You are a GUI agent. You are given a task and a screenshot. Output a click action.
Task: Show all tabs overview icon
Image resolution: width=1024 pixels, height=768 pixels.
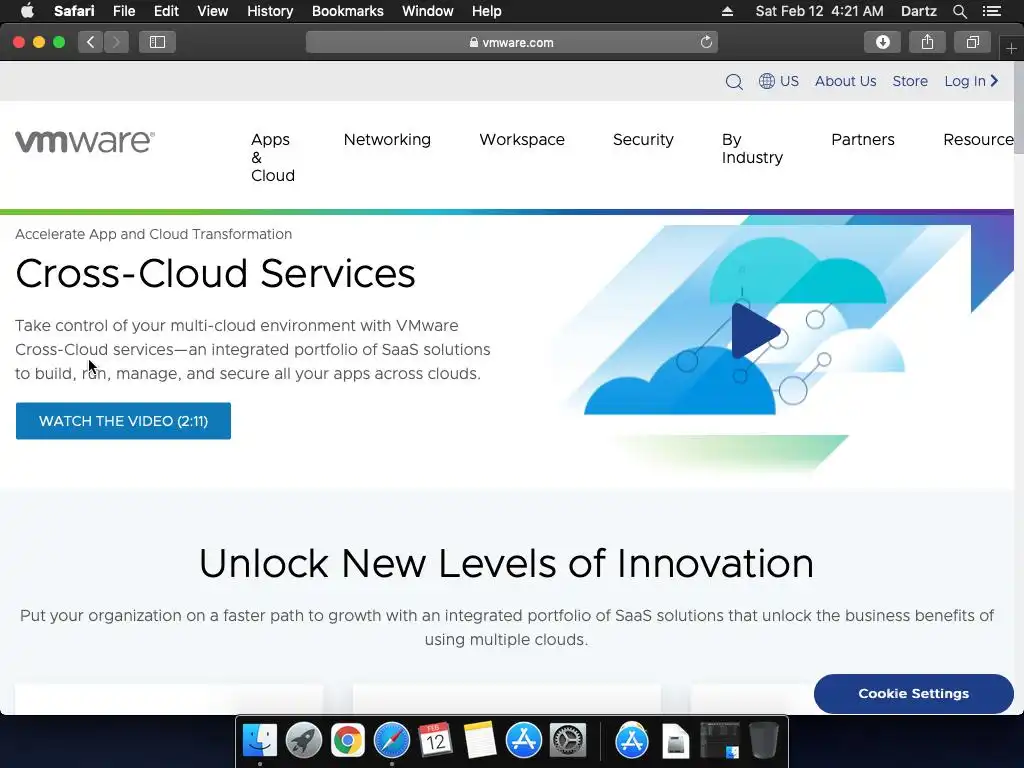coord(972,42)
